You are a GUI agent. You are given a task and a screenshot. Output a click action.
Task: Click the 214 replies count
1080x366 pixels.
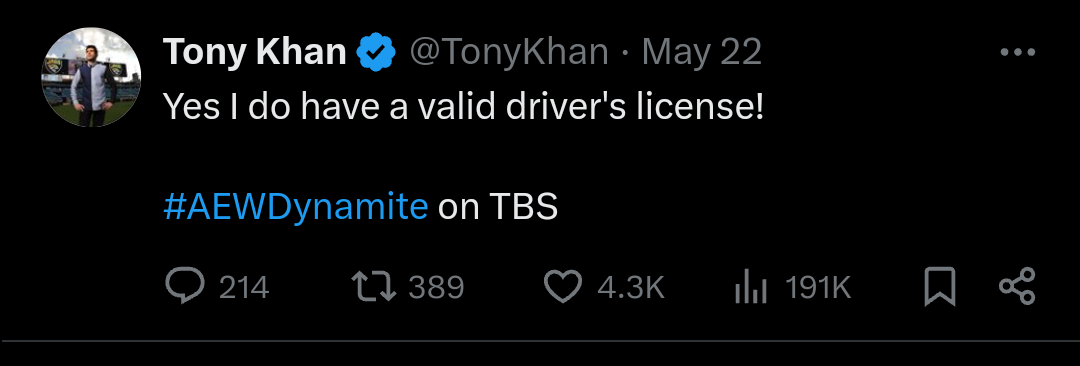click(x=244, y=287)
